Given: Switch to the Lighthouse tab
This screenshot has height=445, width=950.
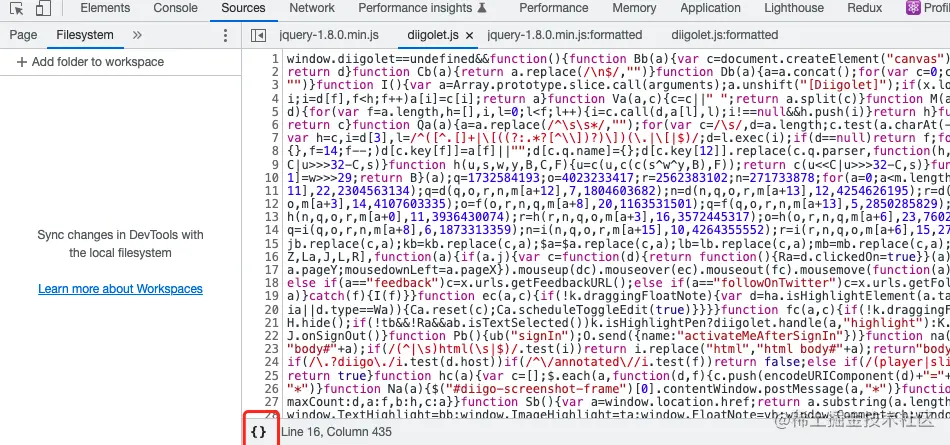Looking at the screenshot, I should pos(794,8).
